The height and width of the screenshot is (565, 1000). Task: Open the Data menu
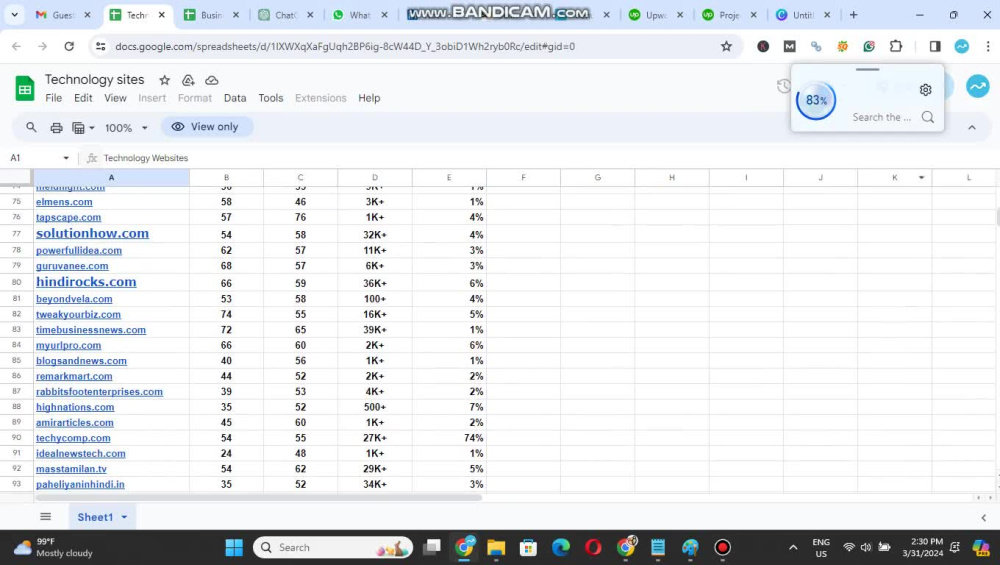(235, 98)
